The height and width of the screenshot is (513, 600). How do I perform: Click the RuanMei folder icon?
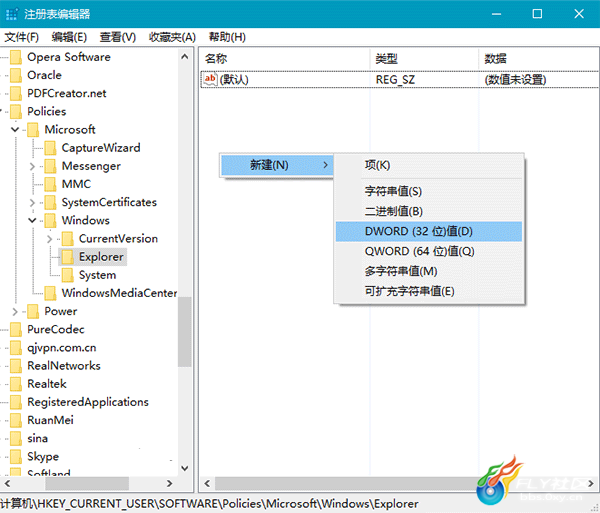pyautogui.click(x=16, y=420)
